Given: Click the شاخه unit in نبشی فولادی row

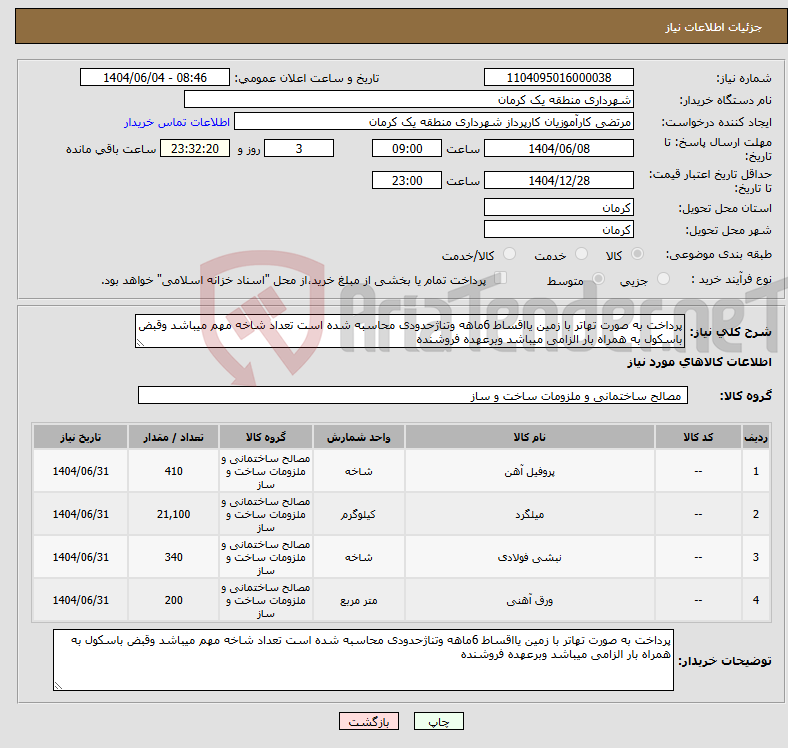Looking at the screenshot, I should [358, 557].
